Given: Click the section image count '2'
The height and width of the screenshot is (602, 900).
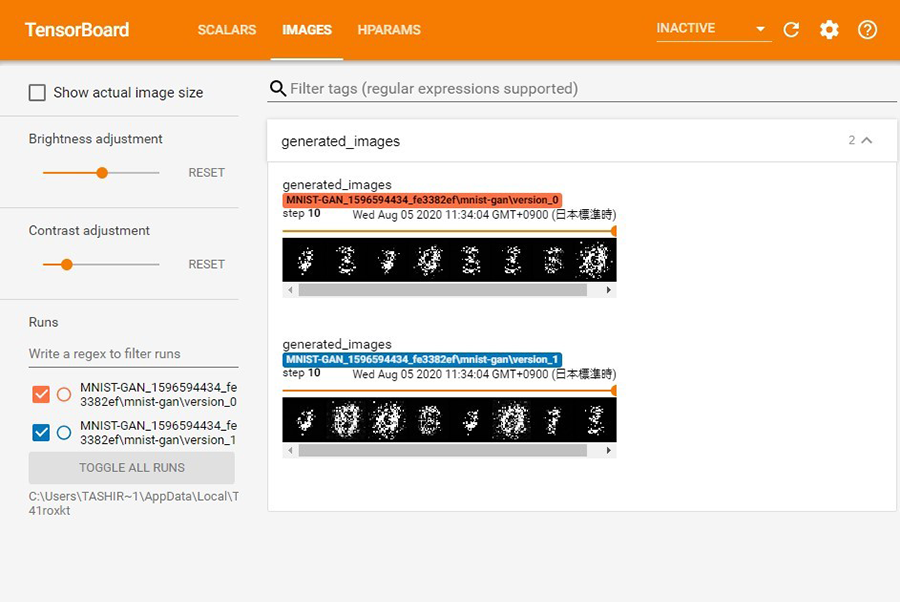Looking at the screenshot, I should coord(852,140).
